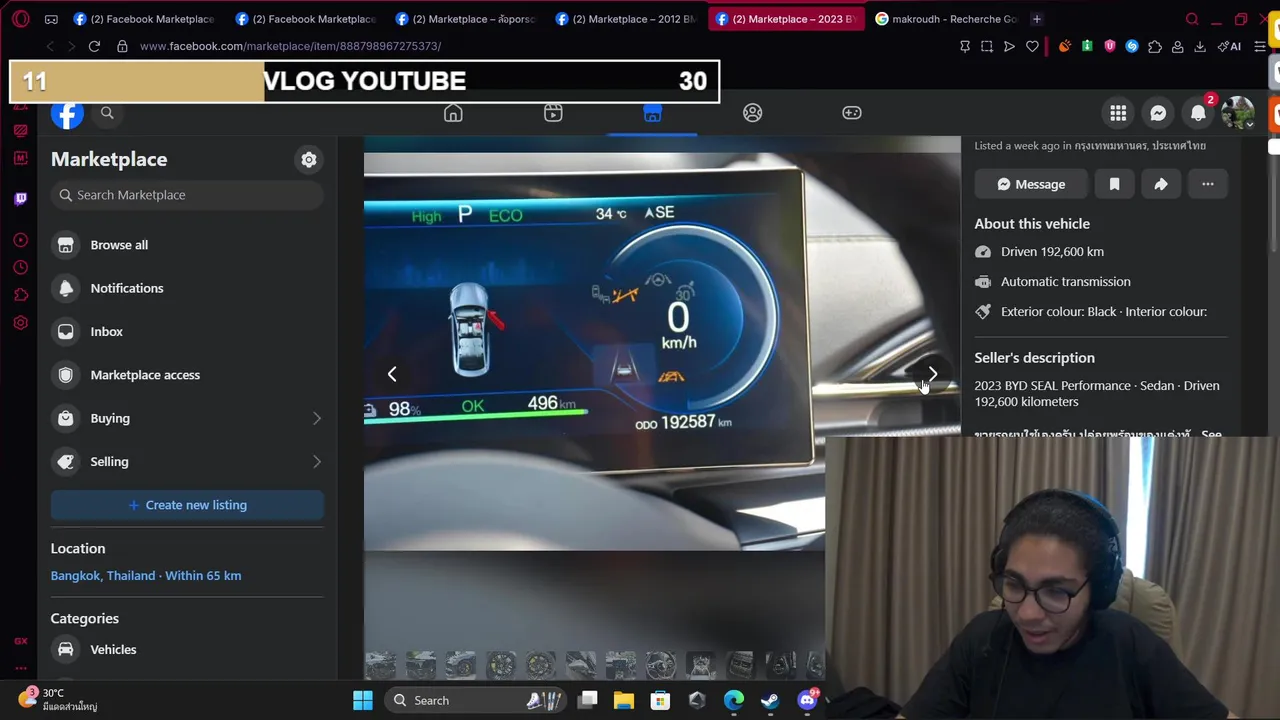Image resolution: width=1280 pixels, height=720 pixels.
Task: Show the previous listing photo
Action: pyautogui.click(x=392, y=374)
